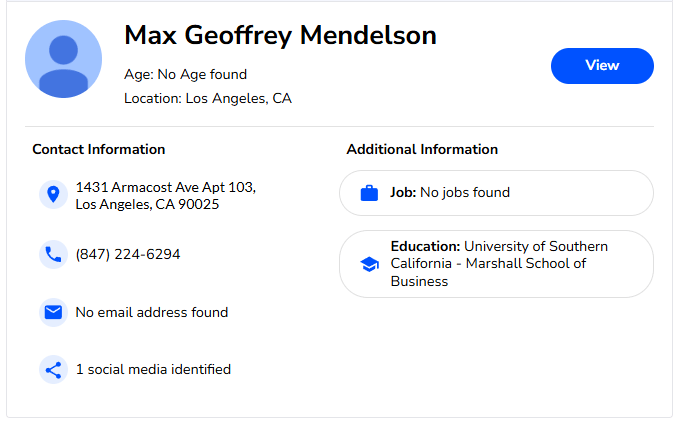
Task: Click the profile avatar placeholder image
Action: [63, 60]
